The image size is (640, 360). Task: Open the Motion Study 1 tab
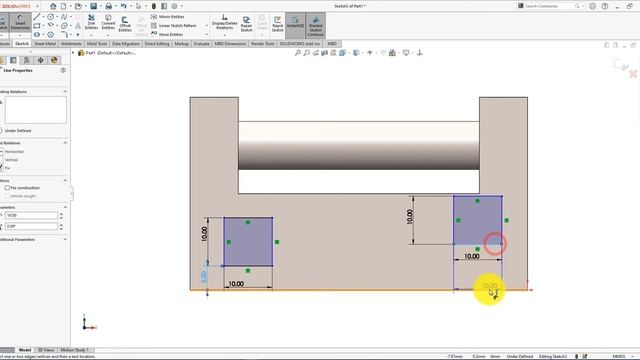[x=74, y=350]
